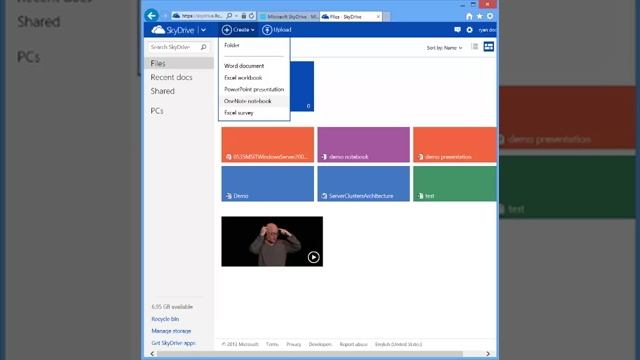Open the SkyDrive settings gear in the header
The image size is (640, 360).
[469, 30]
